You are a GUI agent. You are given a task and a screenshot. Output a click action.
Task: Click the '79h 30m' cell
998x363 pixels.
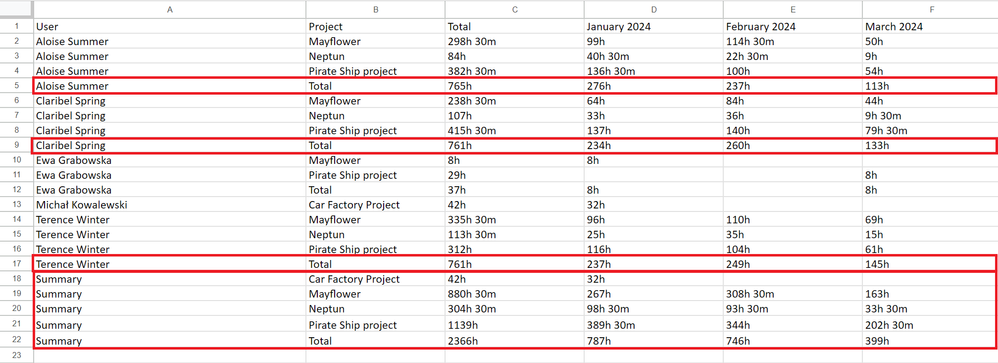point(930,131)
